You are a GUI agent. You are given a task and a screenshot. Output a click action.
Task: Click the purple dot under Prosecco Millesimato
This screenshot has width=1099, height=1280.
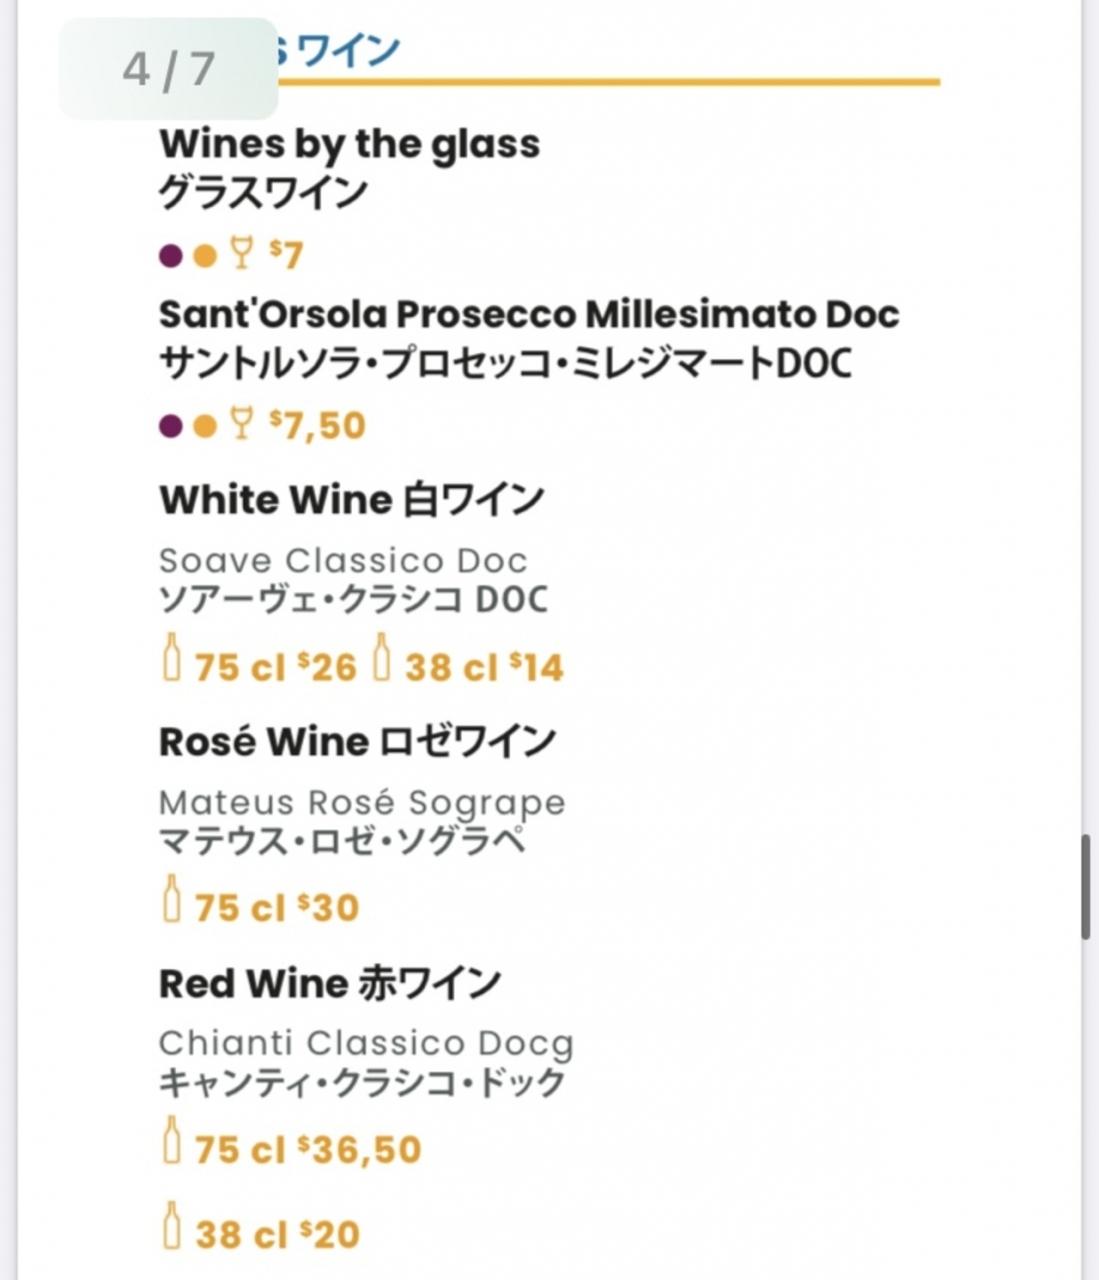(x=171, y=427)
